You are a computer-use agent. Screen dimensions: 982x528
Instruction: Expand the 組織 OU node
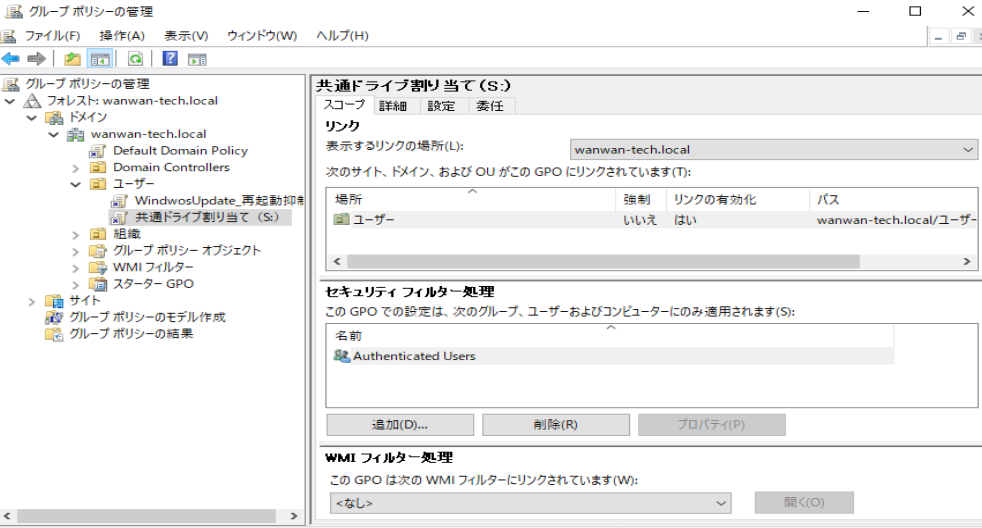[x=75, y=235]
